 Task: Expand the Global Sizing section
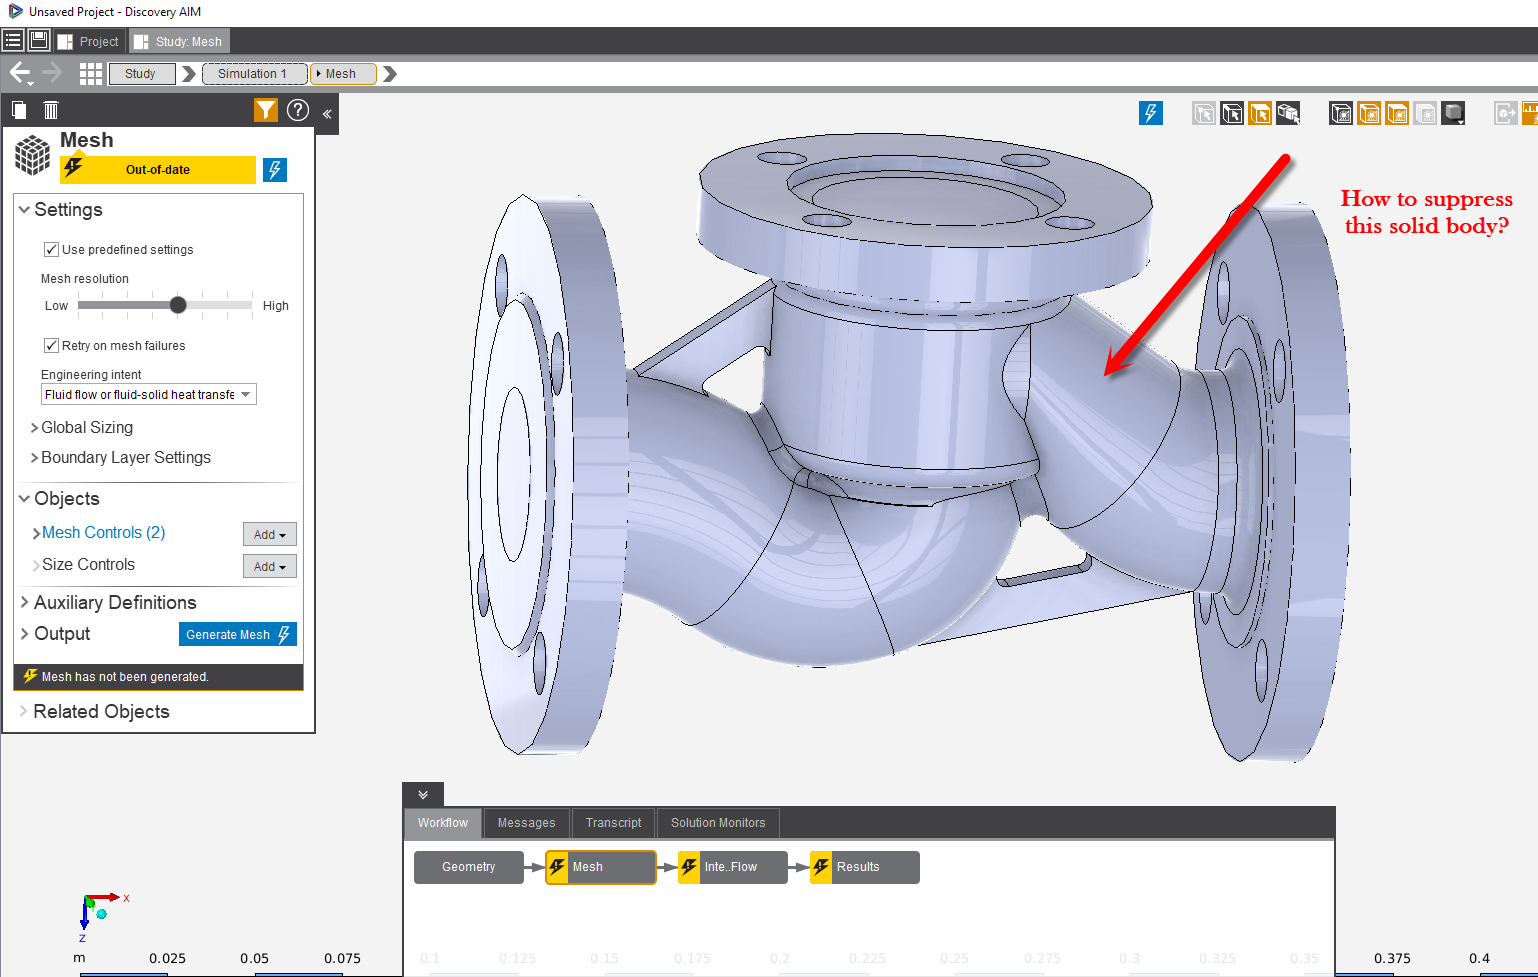pos(86,428)
